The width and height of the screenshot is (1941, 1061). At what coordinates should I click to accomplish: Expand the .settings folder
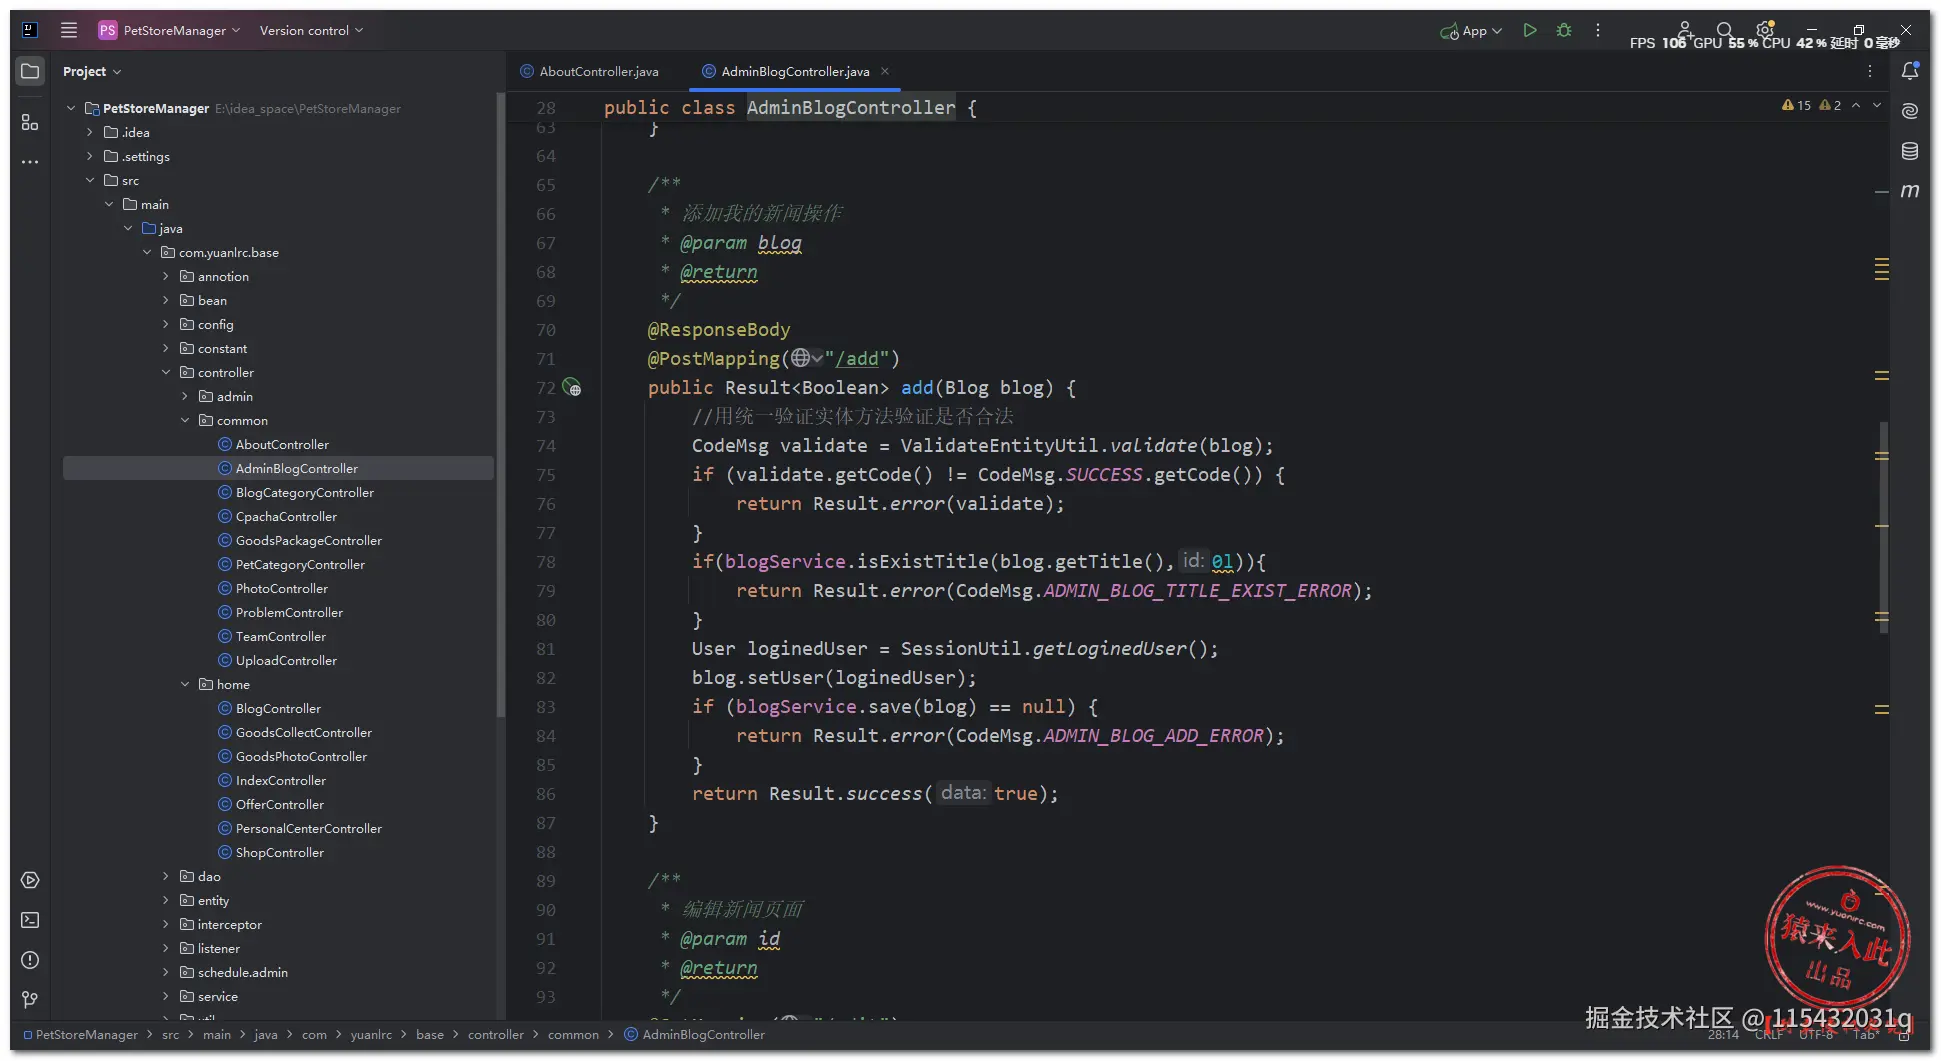click(x=90, y=156)
